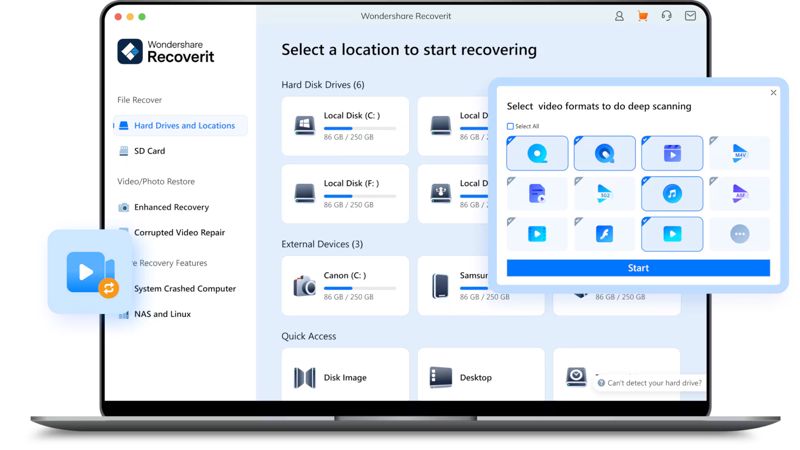Image resolution: width=800 pixels, height=450 pixels.
Task: Deselect the clapperboard video format tile
Action: (672, 153)
